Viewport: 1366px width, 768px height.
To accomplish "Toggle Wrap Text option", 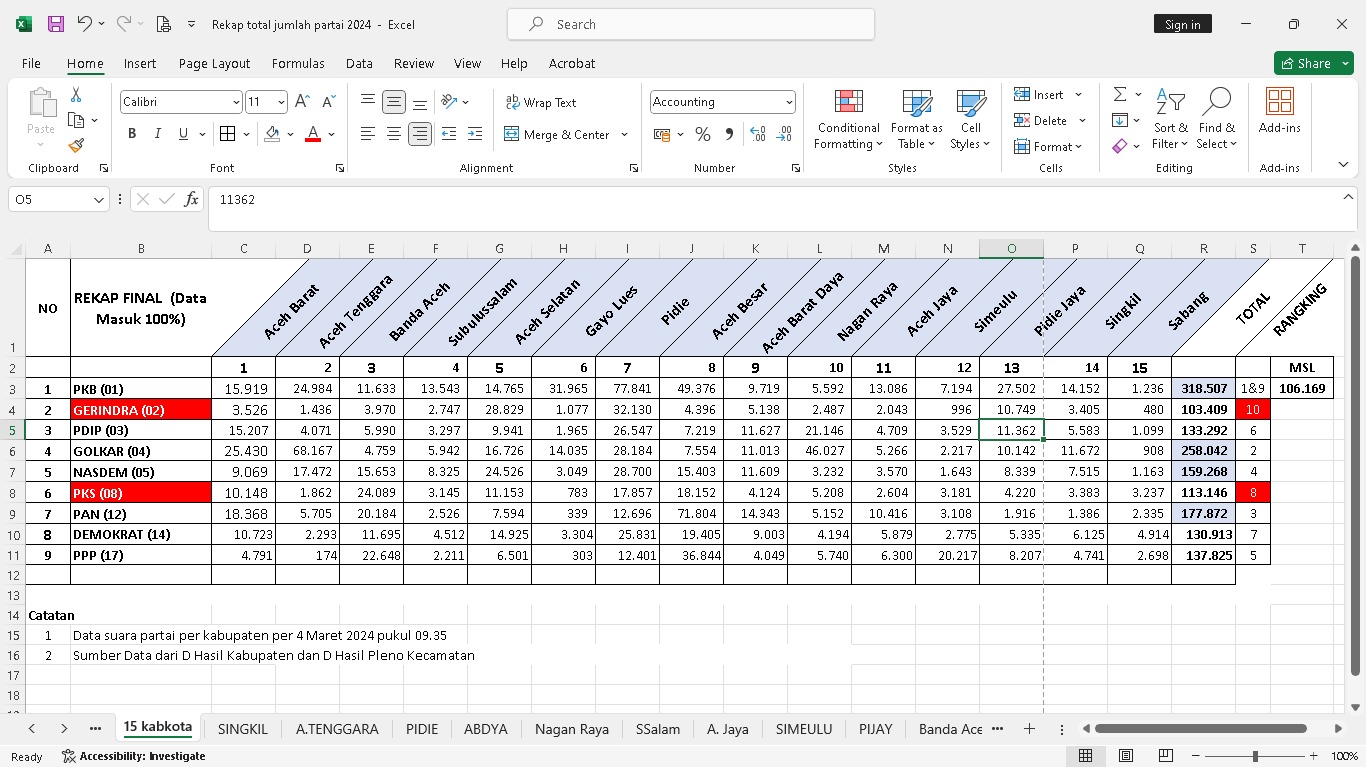I will (x=541, y=102).
